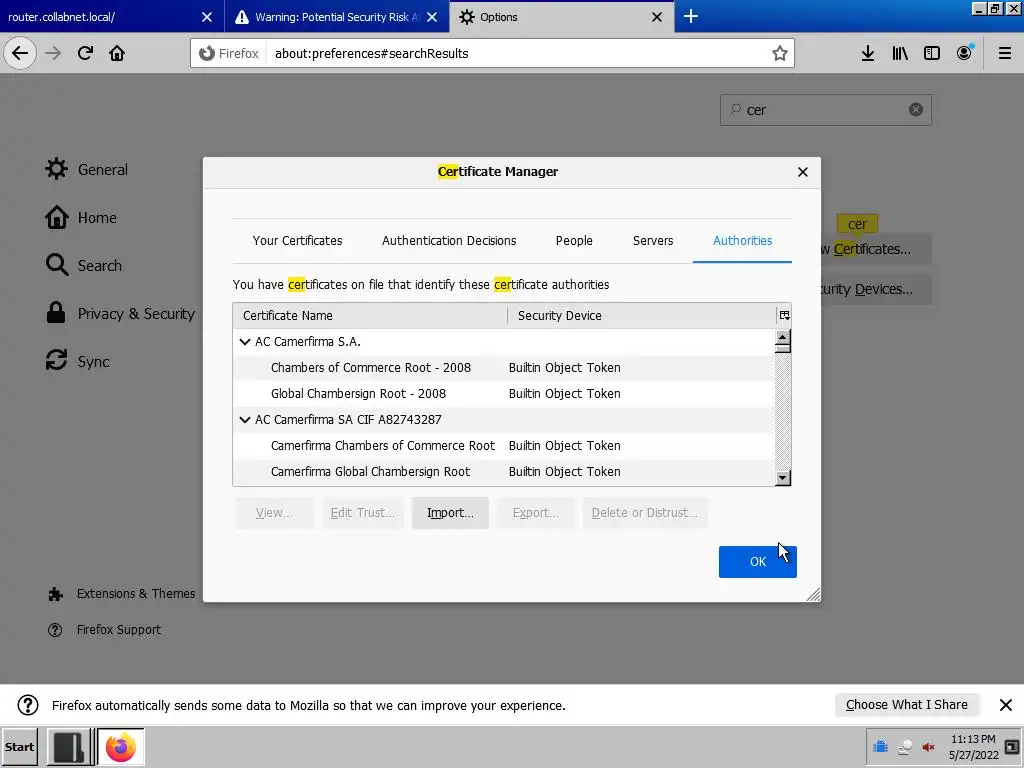This screenshot has width=1024, height=768.
Task: Select Chambers of Commerce Root - 2008 certificate
Action: click(x=503, y=368)
